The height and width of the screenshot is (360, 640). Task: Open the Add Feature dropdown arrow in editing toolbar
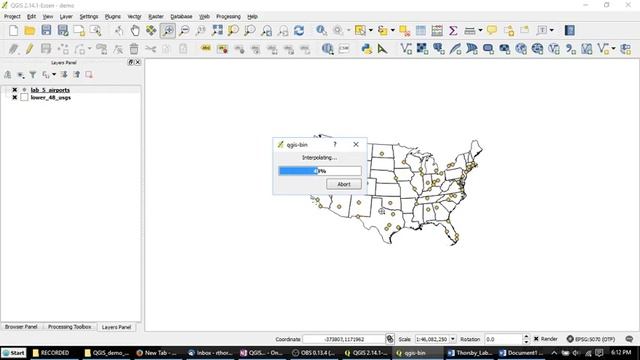tap(89, 49)
